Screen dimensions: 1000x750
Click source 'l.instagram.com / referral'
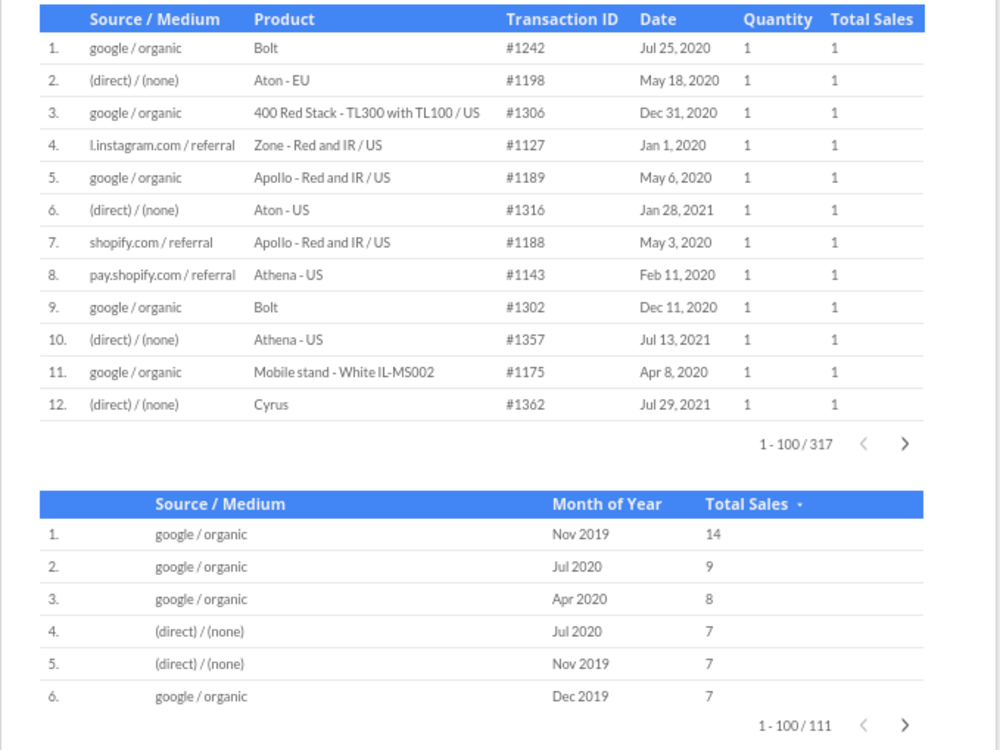pyautogui.click(x=162, y=145)
